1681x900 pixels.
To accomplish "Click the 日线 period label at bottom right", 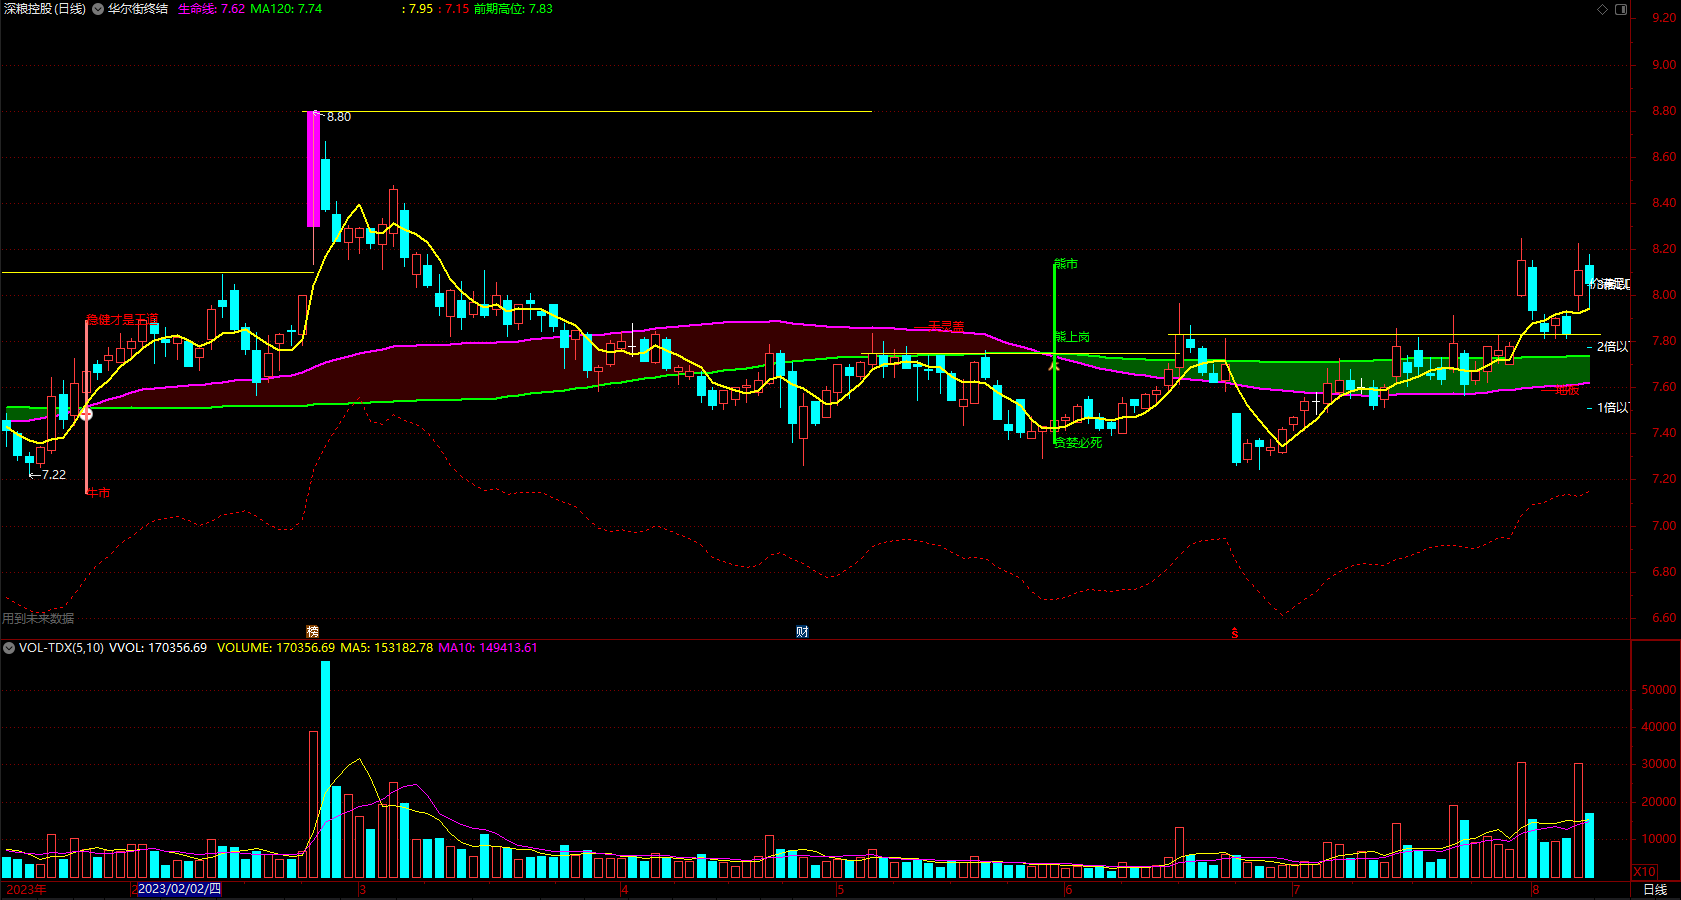I will coord(1655,889).
